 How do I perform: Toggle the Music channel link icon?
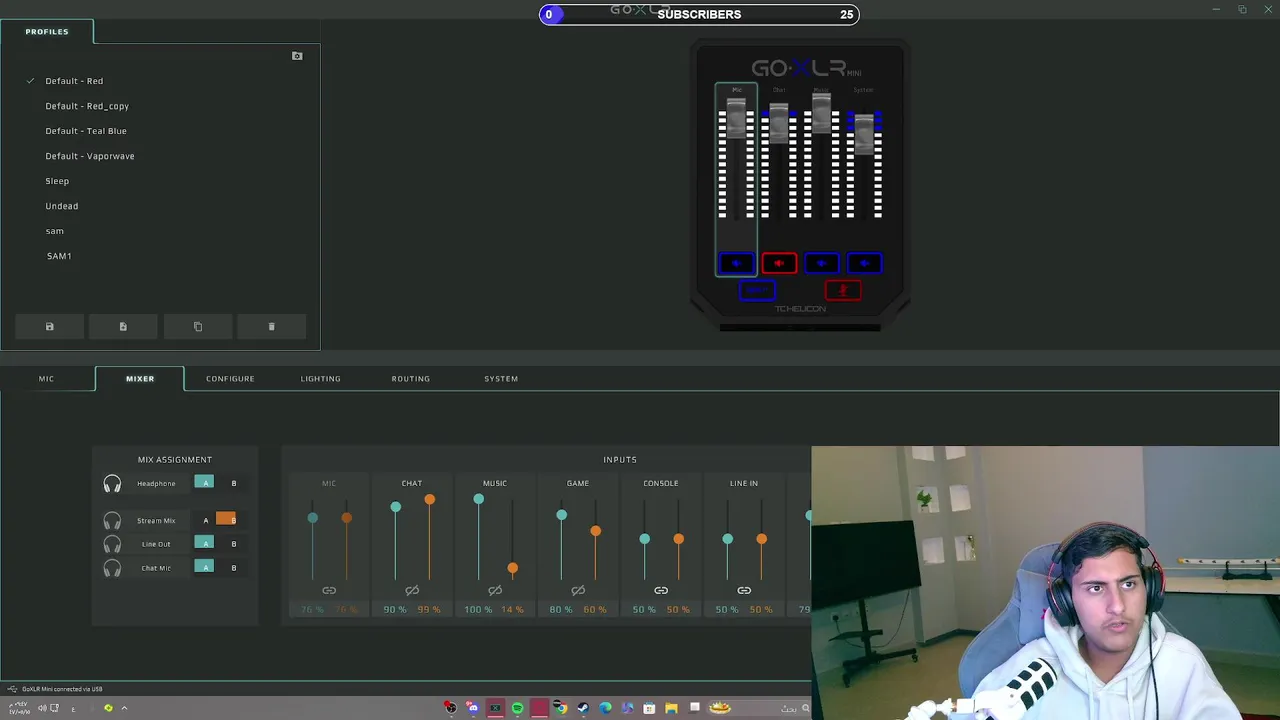coord(495,591)
